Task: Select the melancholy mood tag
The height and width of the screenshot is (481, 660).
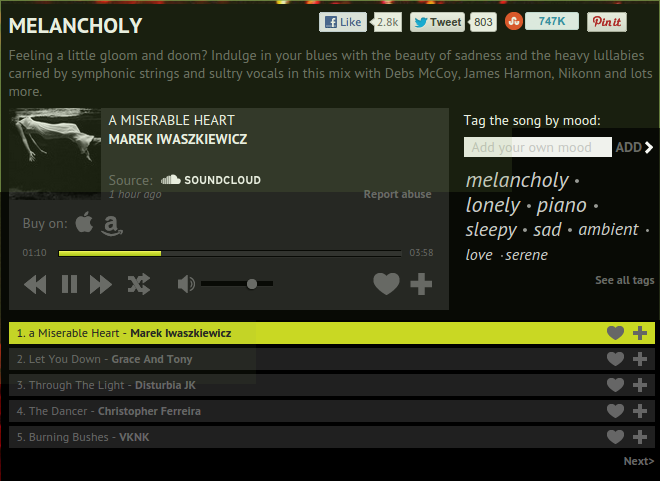Action: click(x=517, y=181)
